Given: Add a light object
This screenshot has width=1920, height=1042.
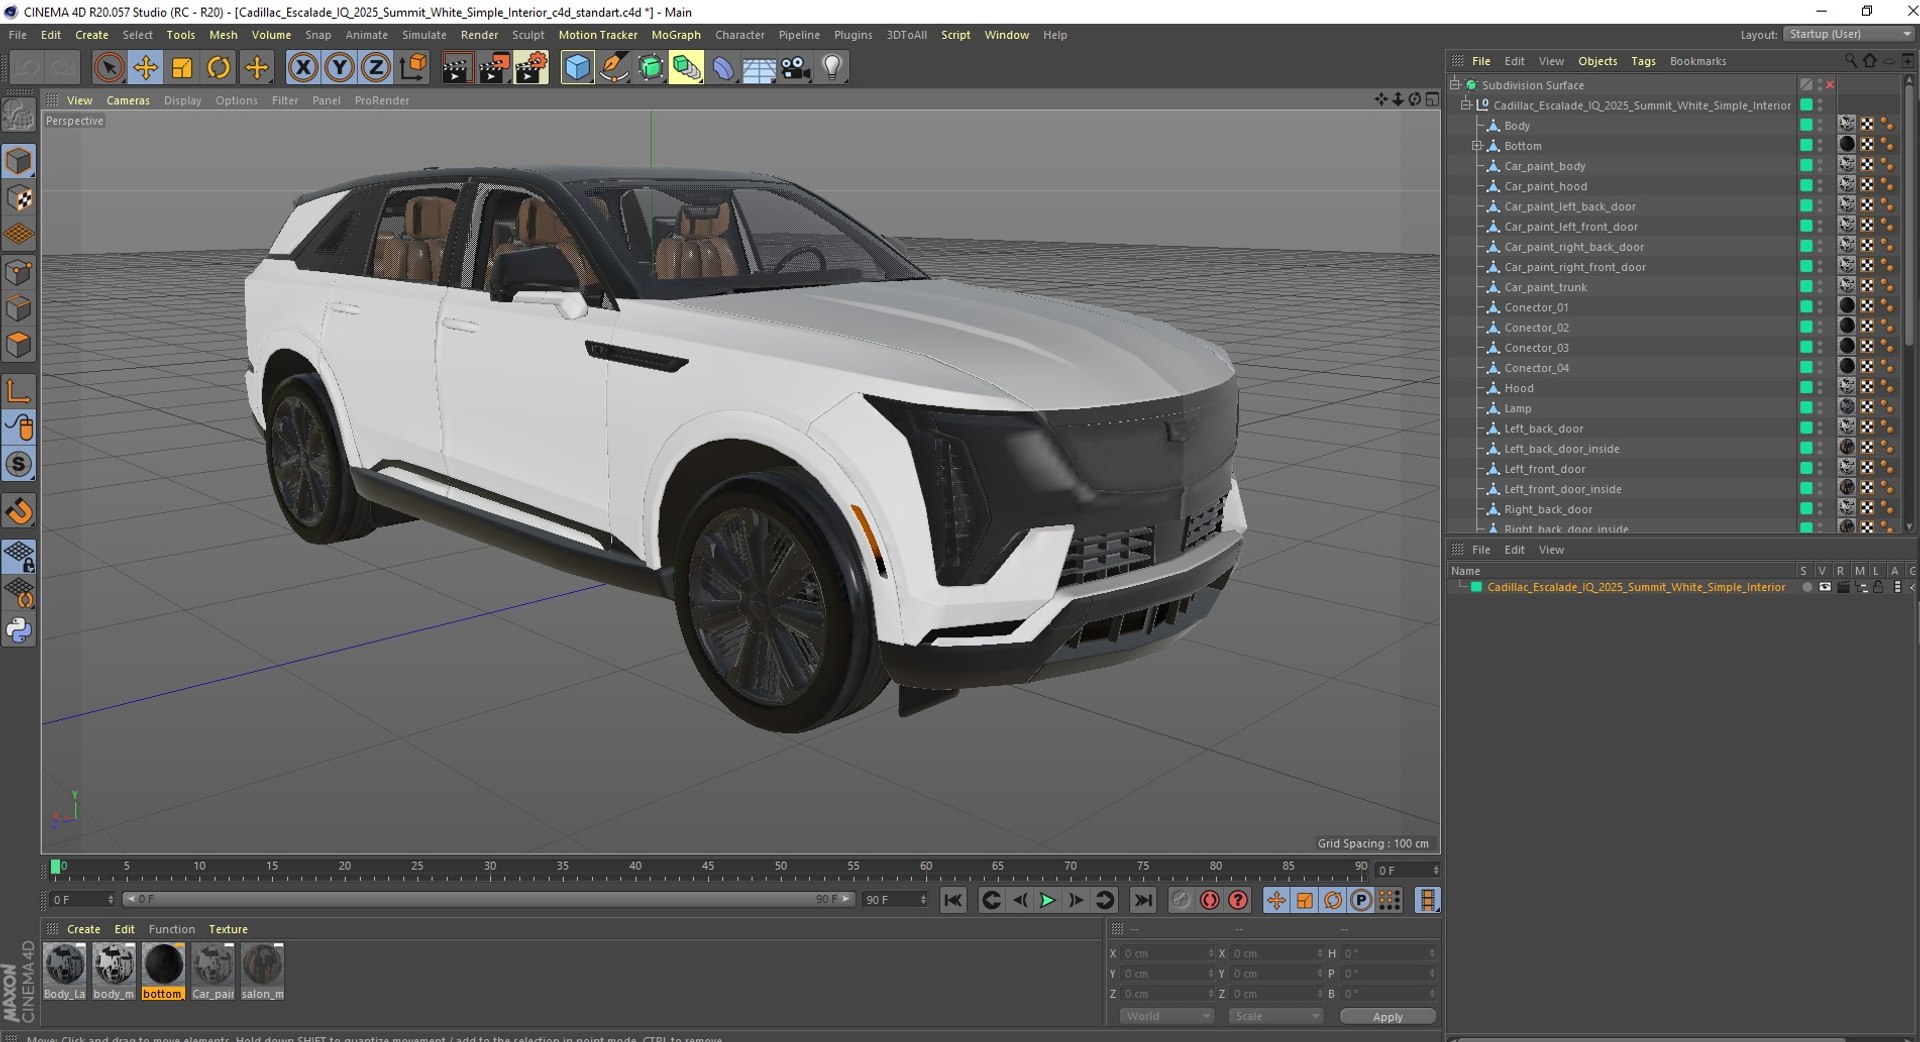Looking at the screenshot, I should [832, 68].
